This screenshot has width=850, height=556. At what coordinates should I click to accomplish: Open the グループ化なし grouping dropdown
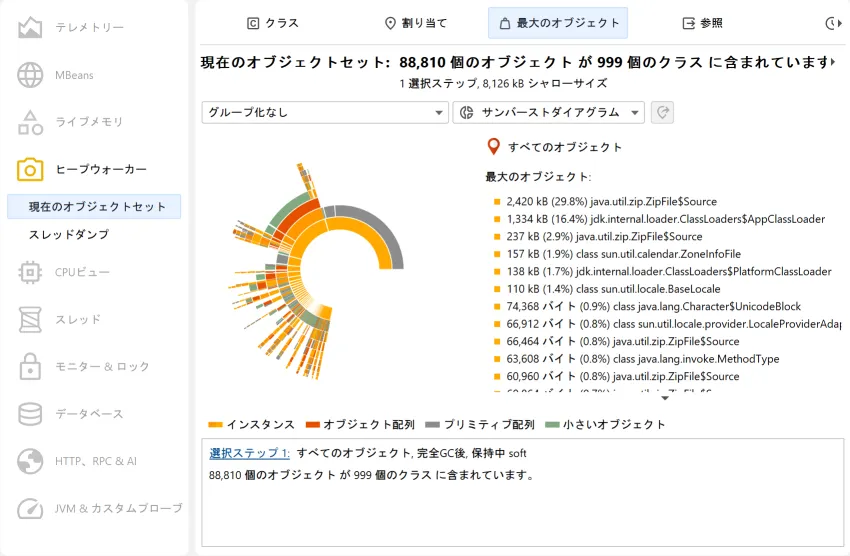pyautogui.click(x=325, y=112)
